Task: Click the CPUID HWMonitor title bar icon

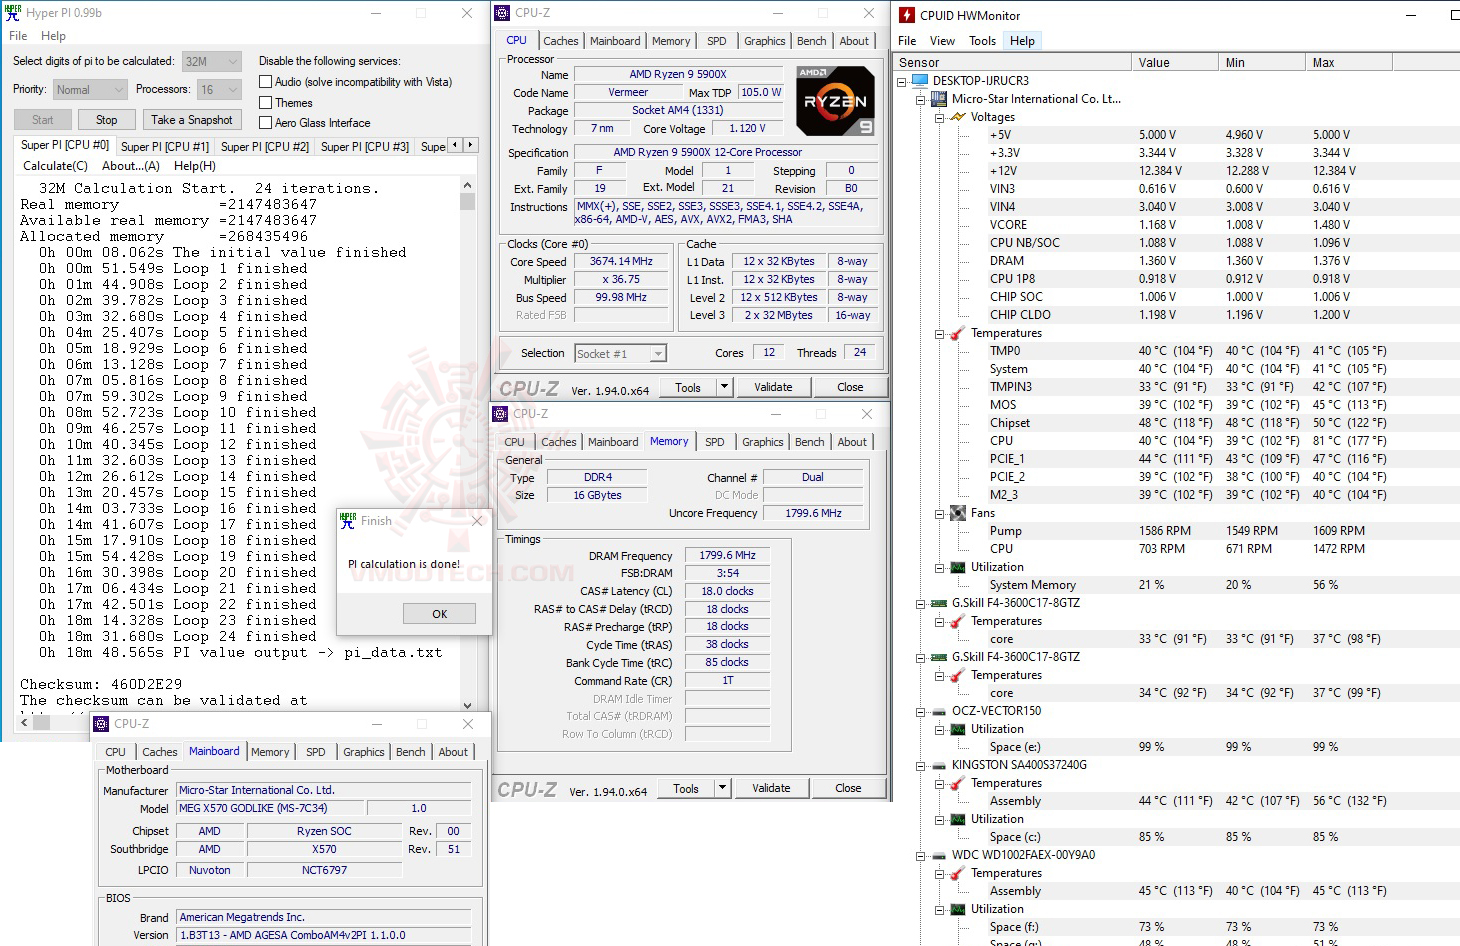Action: (x=907, y=15)
